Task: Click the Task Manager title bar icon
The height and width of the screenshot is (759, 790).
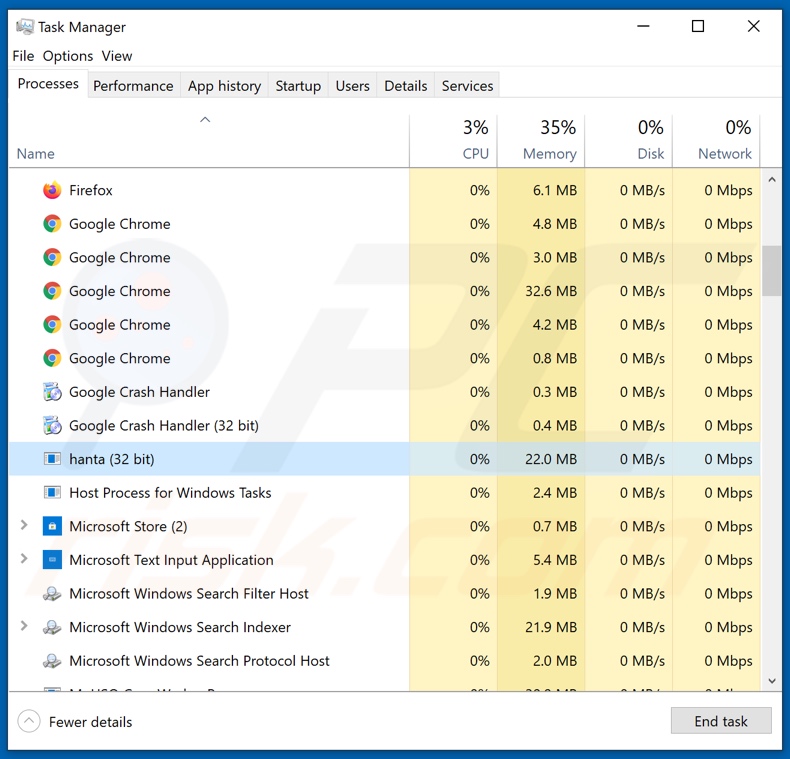Action: click(25, 27)
